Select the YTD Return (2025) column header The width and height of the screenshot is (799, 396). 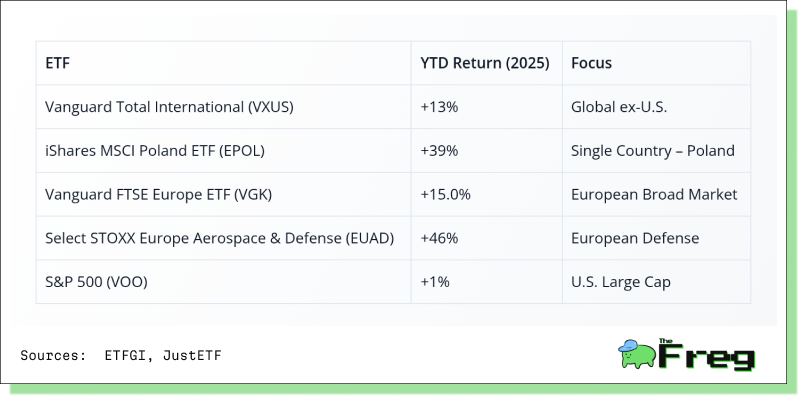pos(486,63)
